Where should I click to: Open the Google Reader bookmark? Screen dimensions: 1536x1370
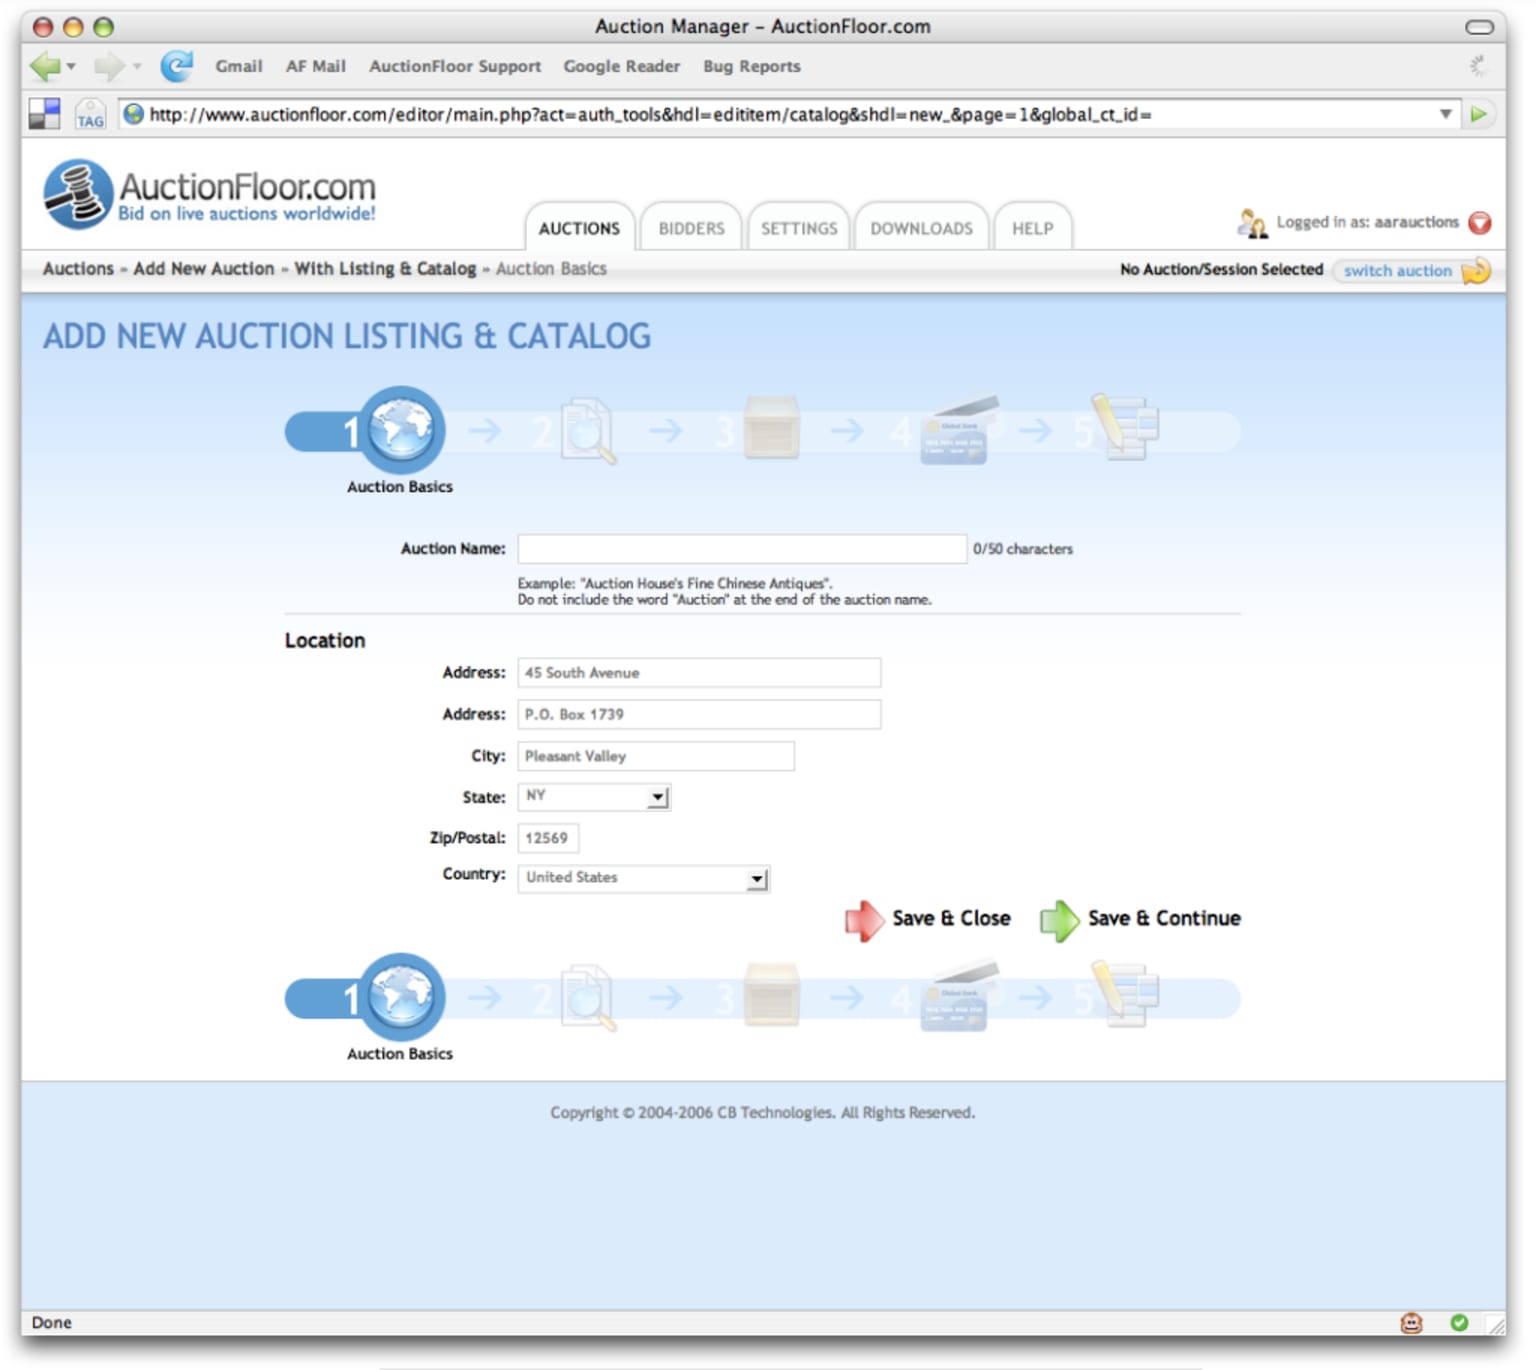click(621, 66)
